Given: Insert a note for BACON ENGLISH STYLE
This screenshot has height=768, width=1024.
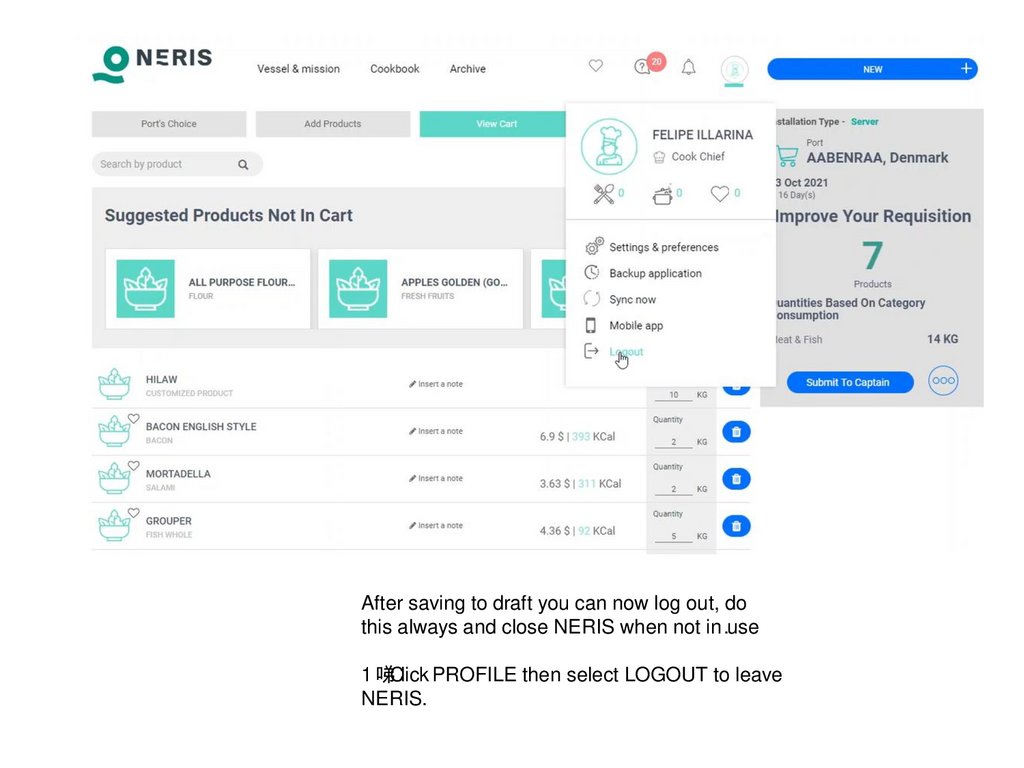Looking at the screenshot, I should pyautogui.click(x=436, y=431).
